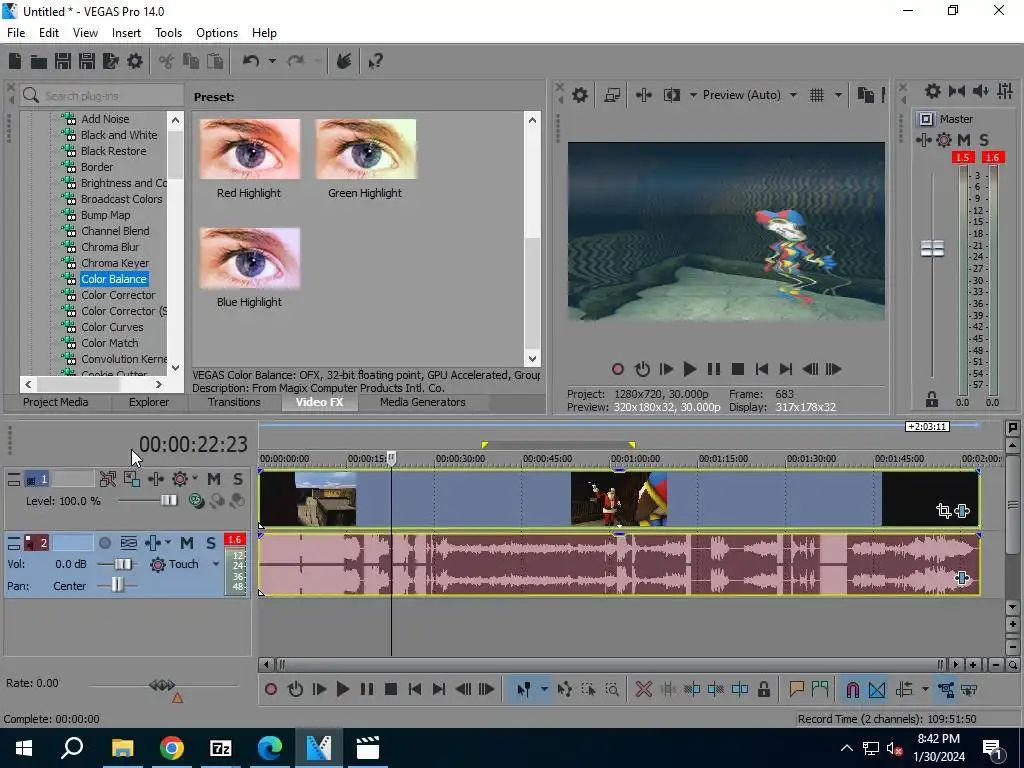Open Video Preview properties gear icon

click(x=580, y=95)
